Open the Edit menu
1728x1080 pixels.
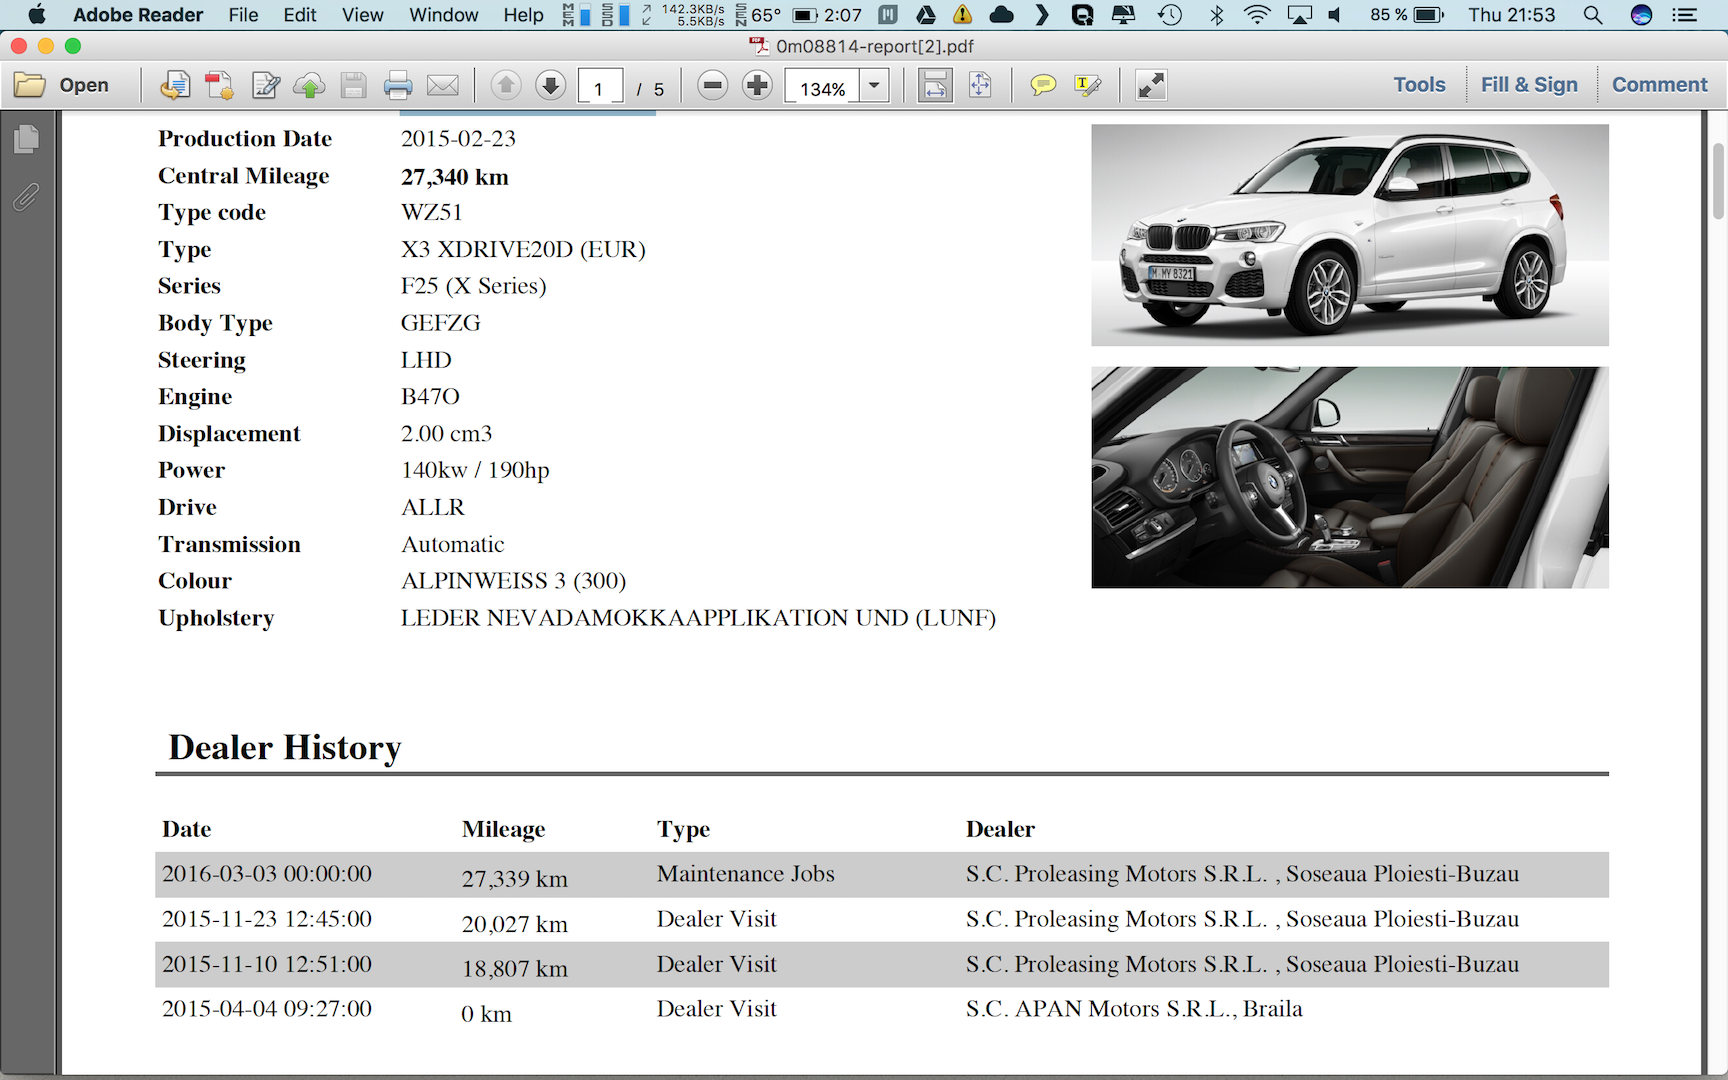click(x=300, y=15)
